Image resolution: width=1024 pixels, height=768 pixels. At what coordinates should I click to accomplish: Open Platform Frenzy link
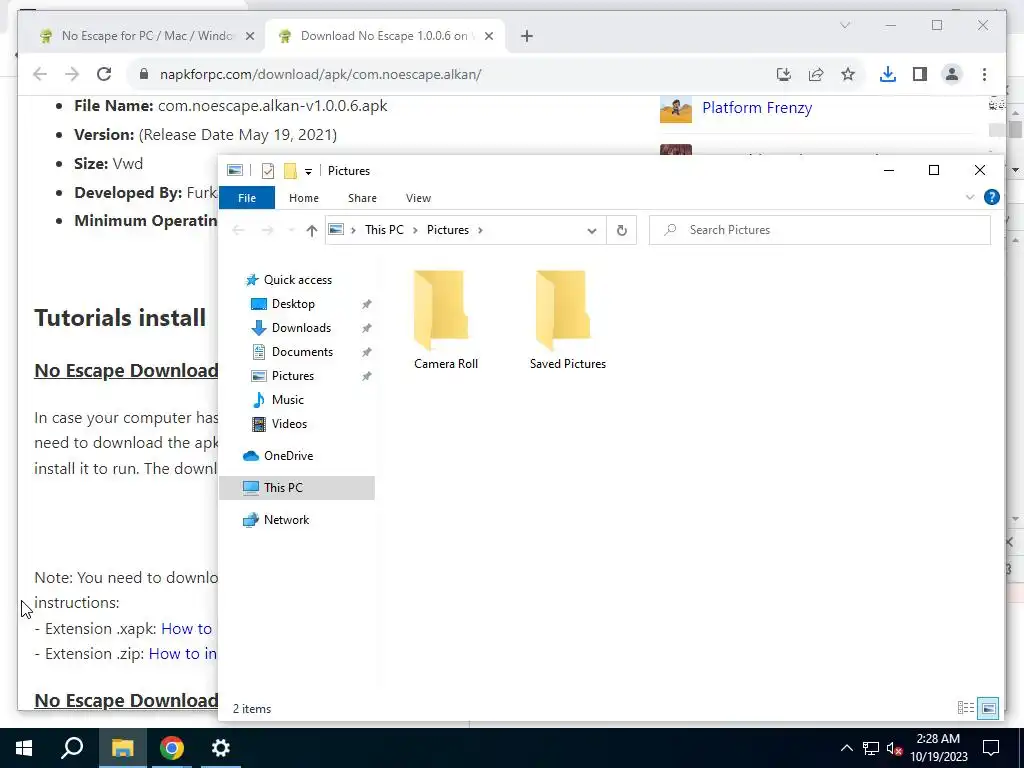tap(757, 108)
